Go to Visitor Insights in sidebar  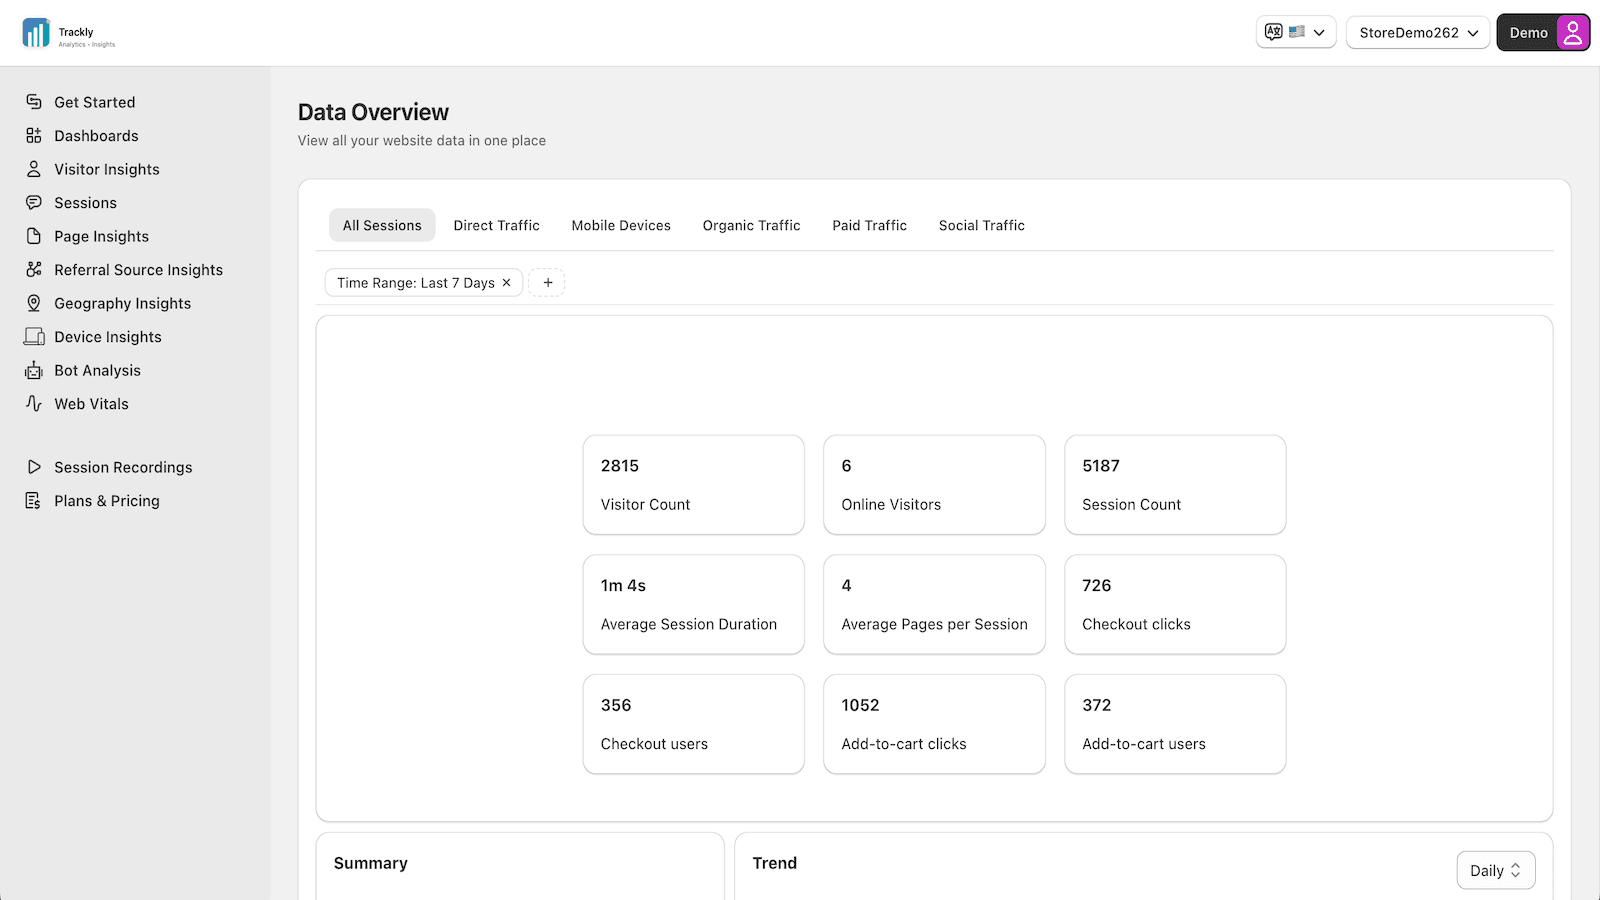click(107, 170)
